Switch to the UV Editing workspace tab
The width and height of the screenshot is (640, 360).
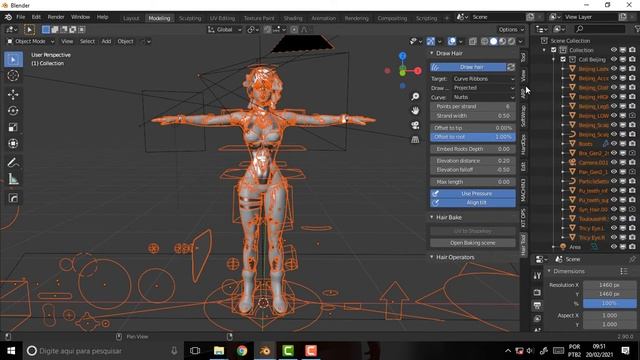(222, 18)
